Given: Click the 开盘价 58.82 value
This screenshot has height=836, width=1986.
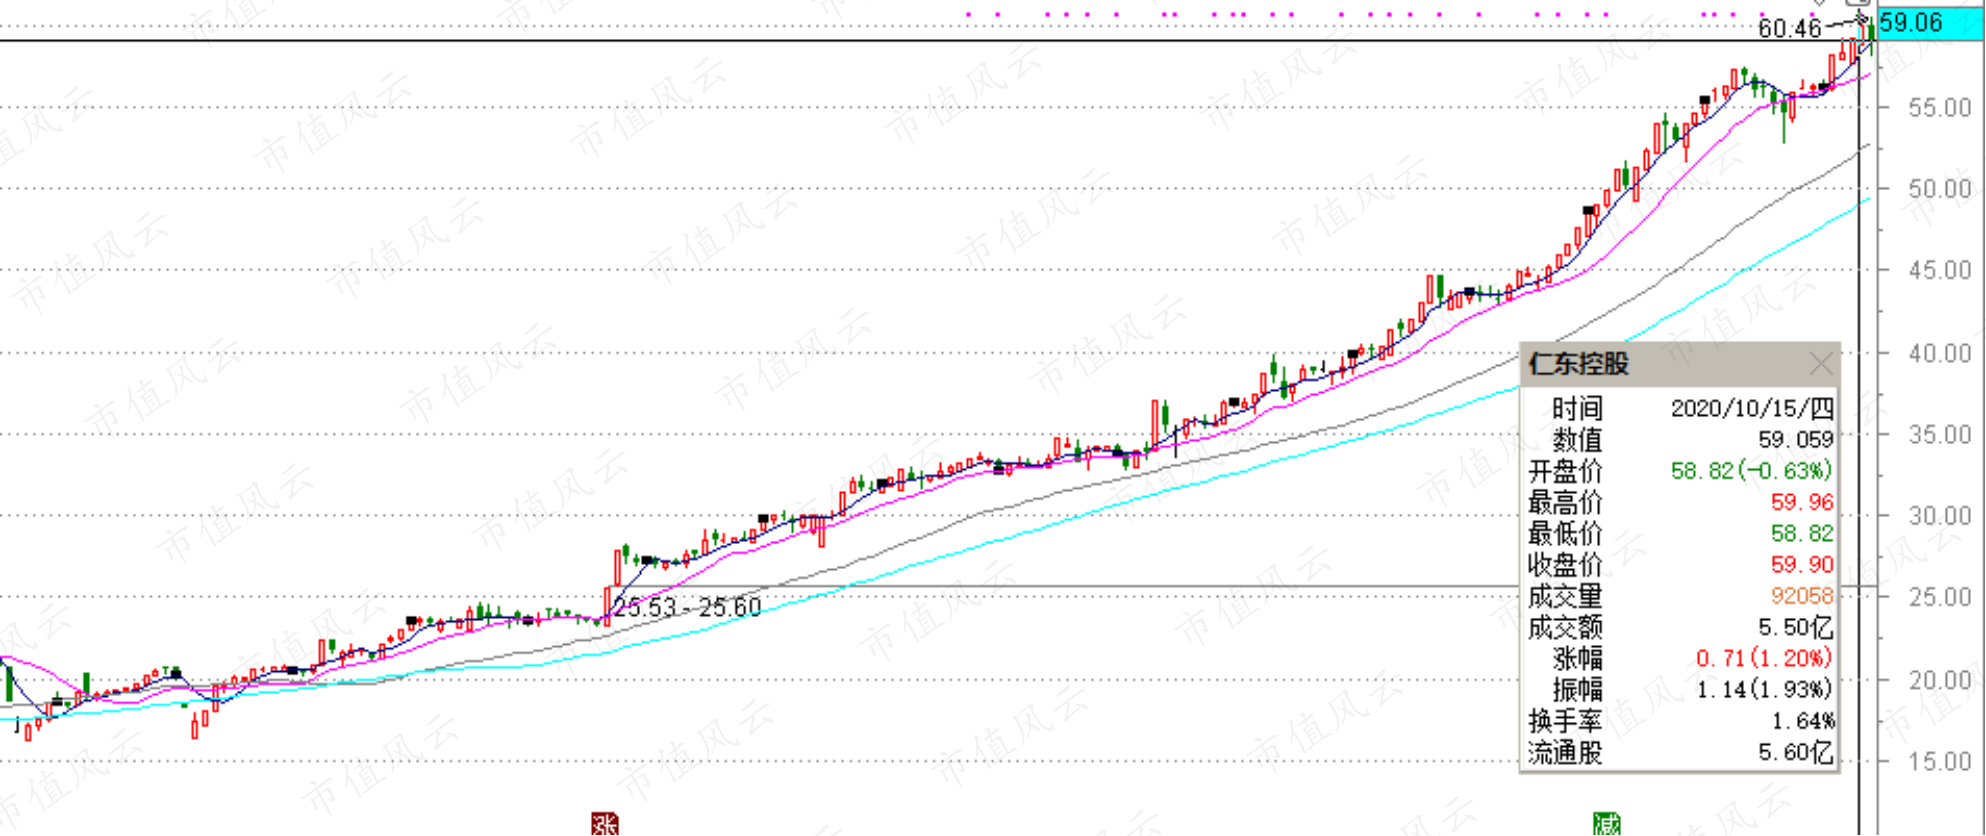Looking at the screenshot, I should tap(1752, 471).
